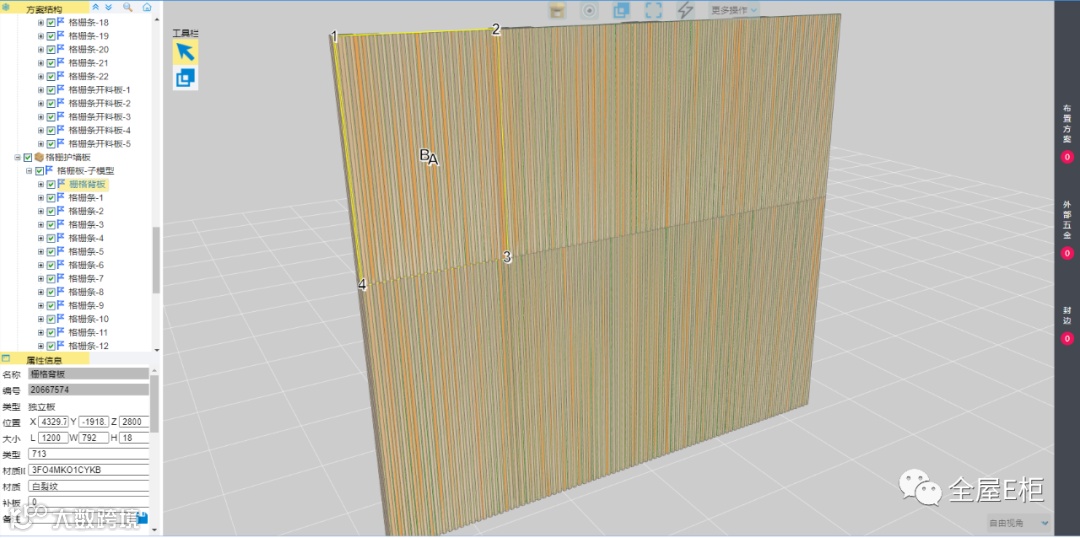Toggle the 栅格背板 checkbox
Viewport: 1080px width, 538px height.
pos(51,184)
